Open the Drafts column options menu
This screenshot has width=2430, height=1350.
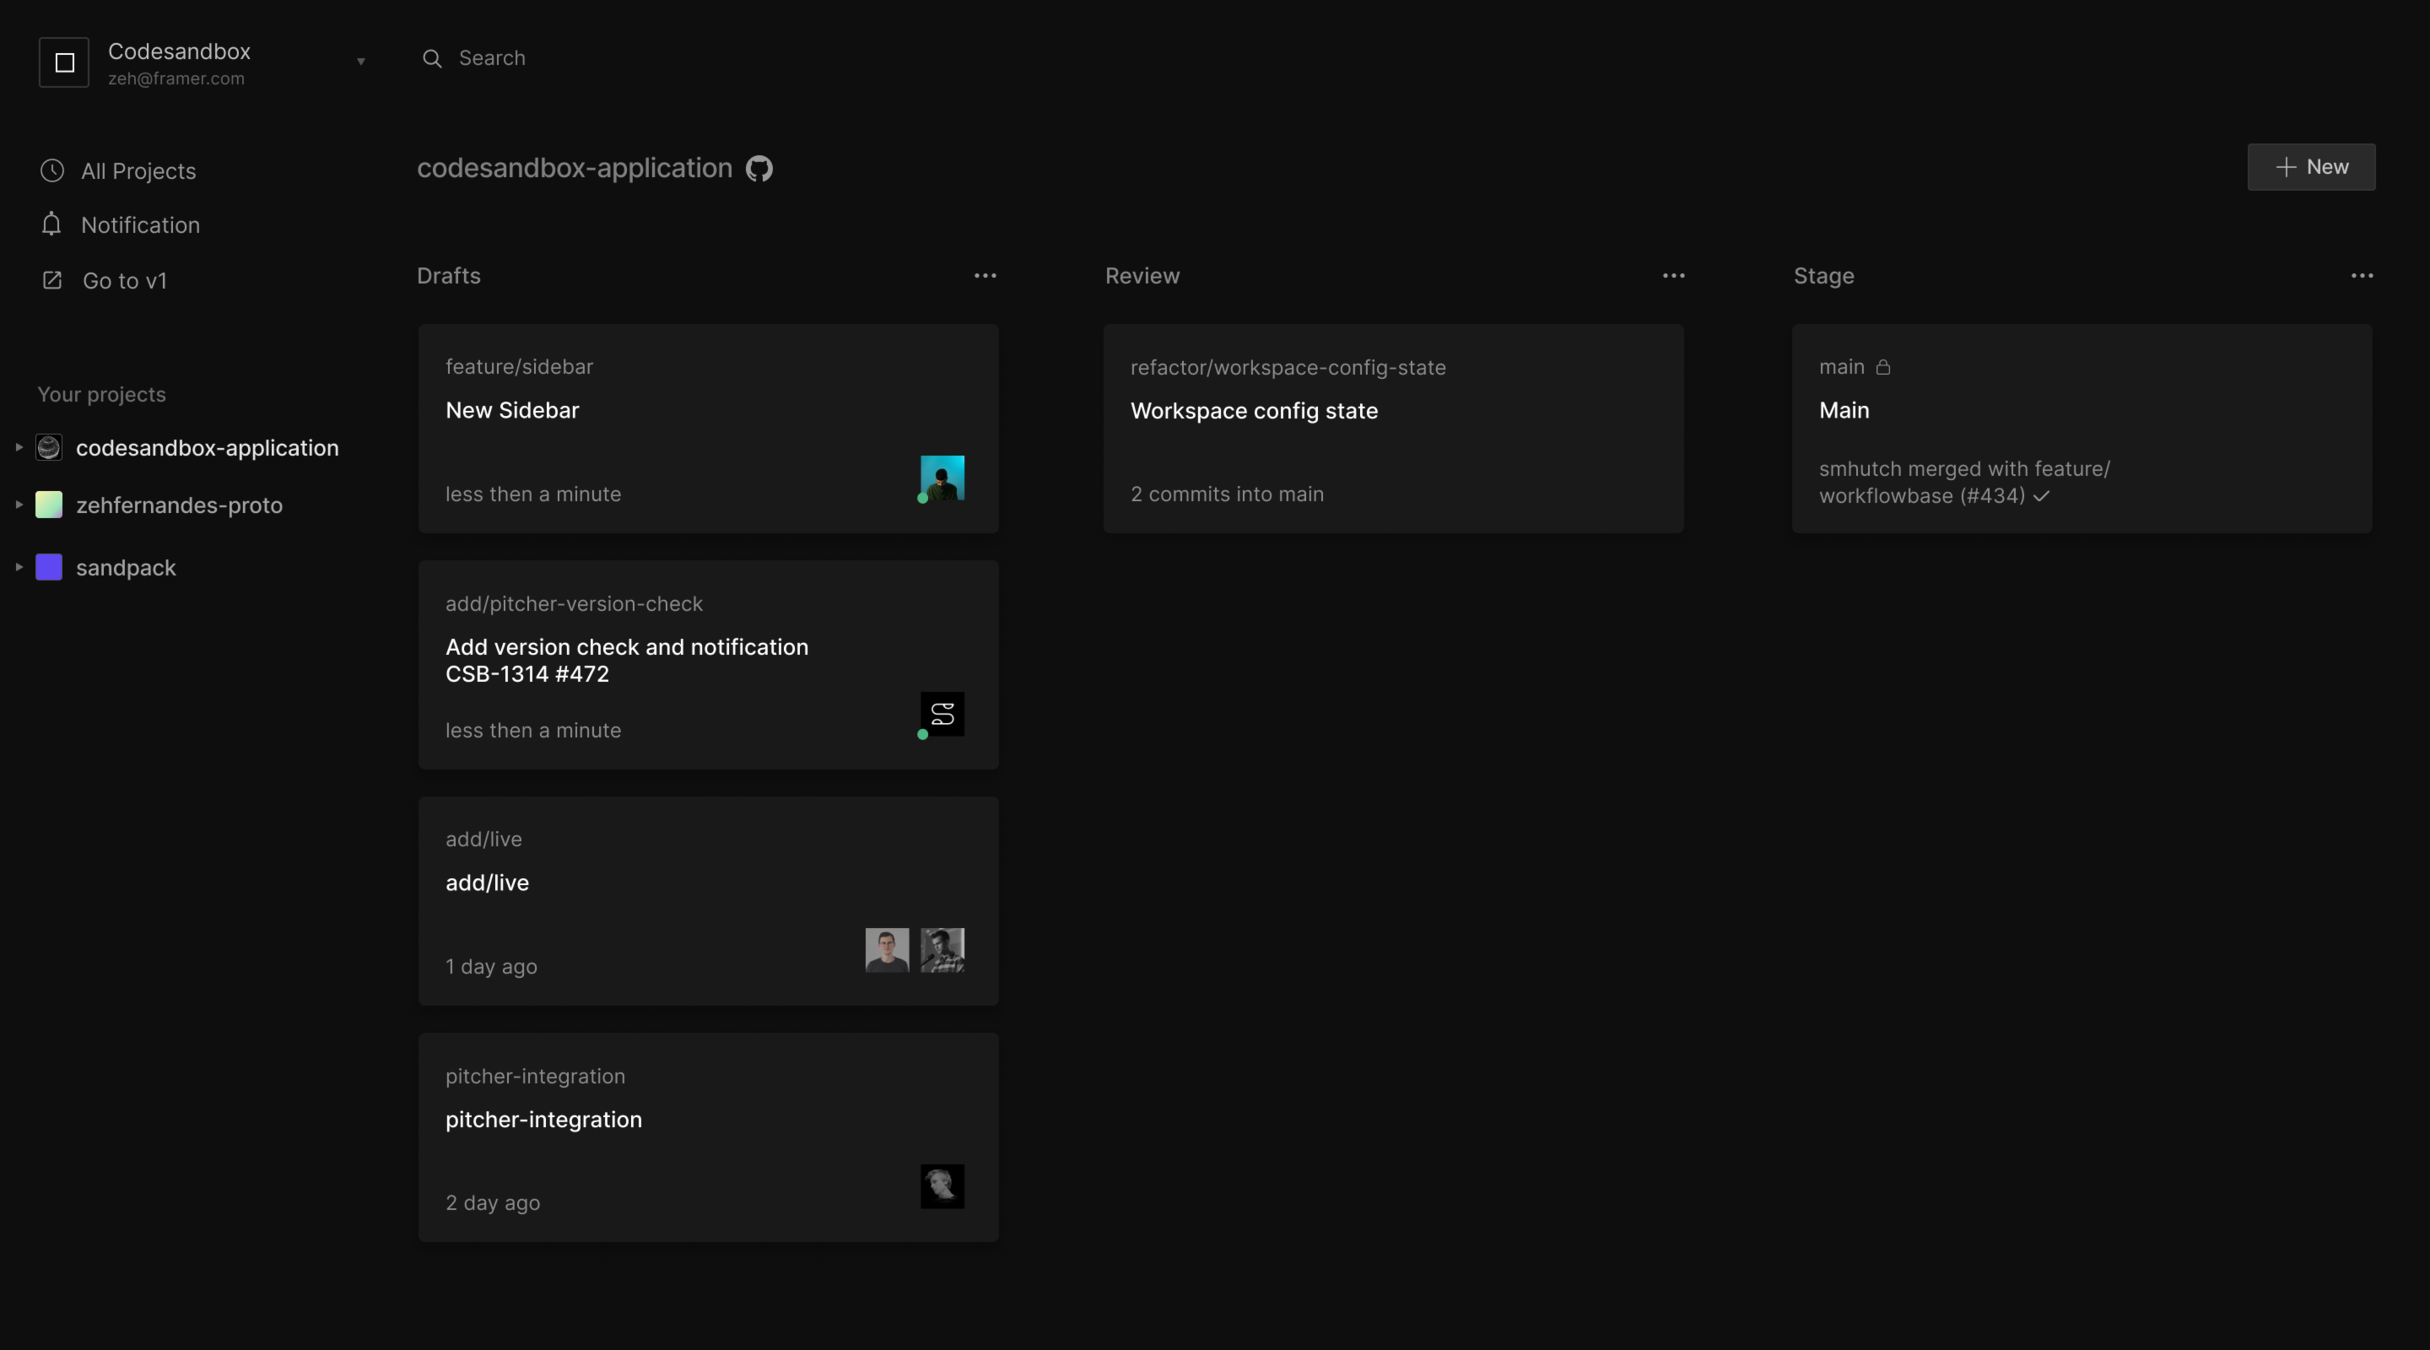coord(985,276)
